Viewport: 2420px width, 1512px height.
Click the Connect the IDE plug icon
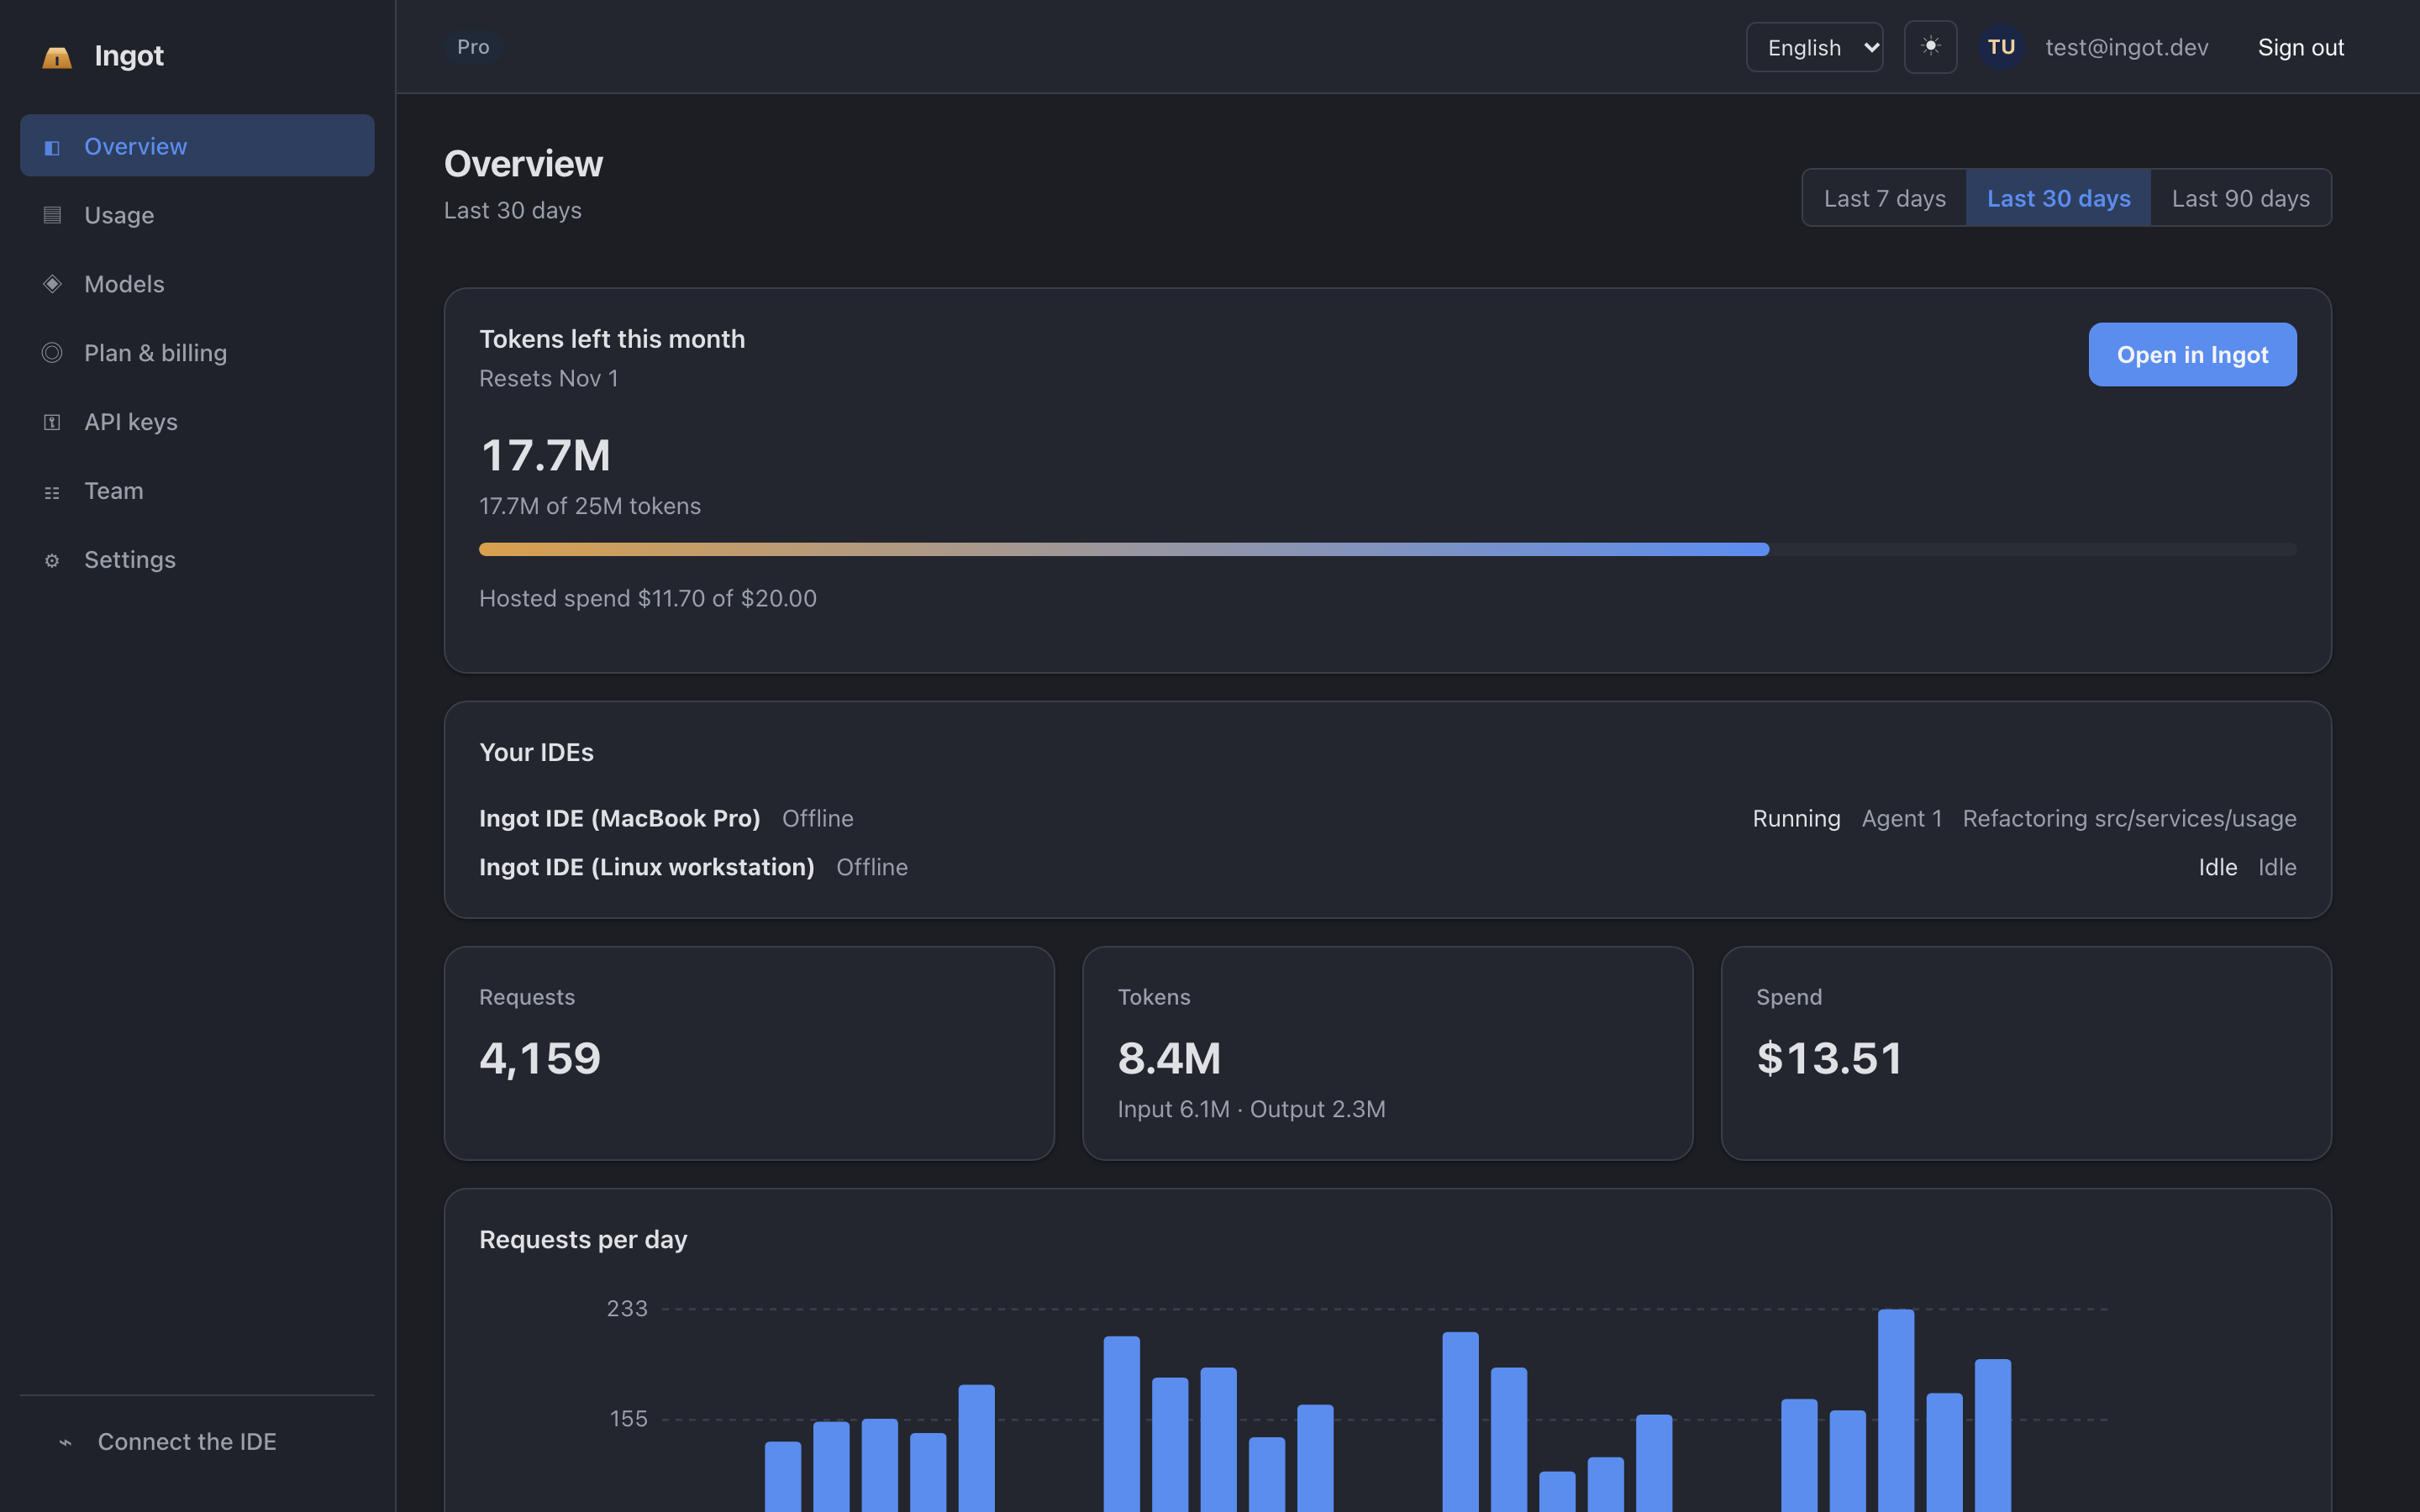coord(65,1442)
